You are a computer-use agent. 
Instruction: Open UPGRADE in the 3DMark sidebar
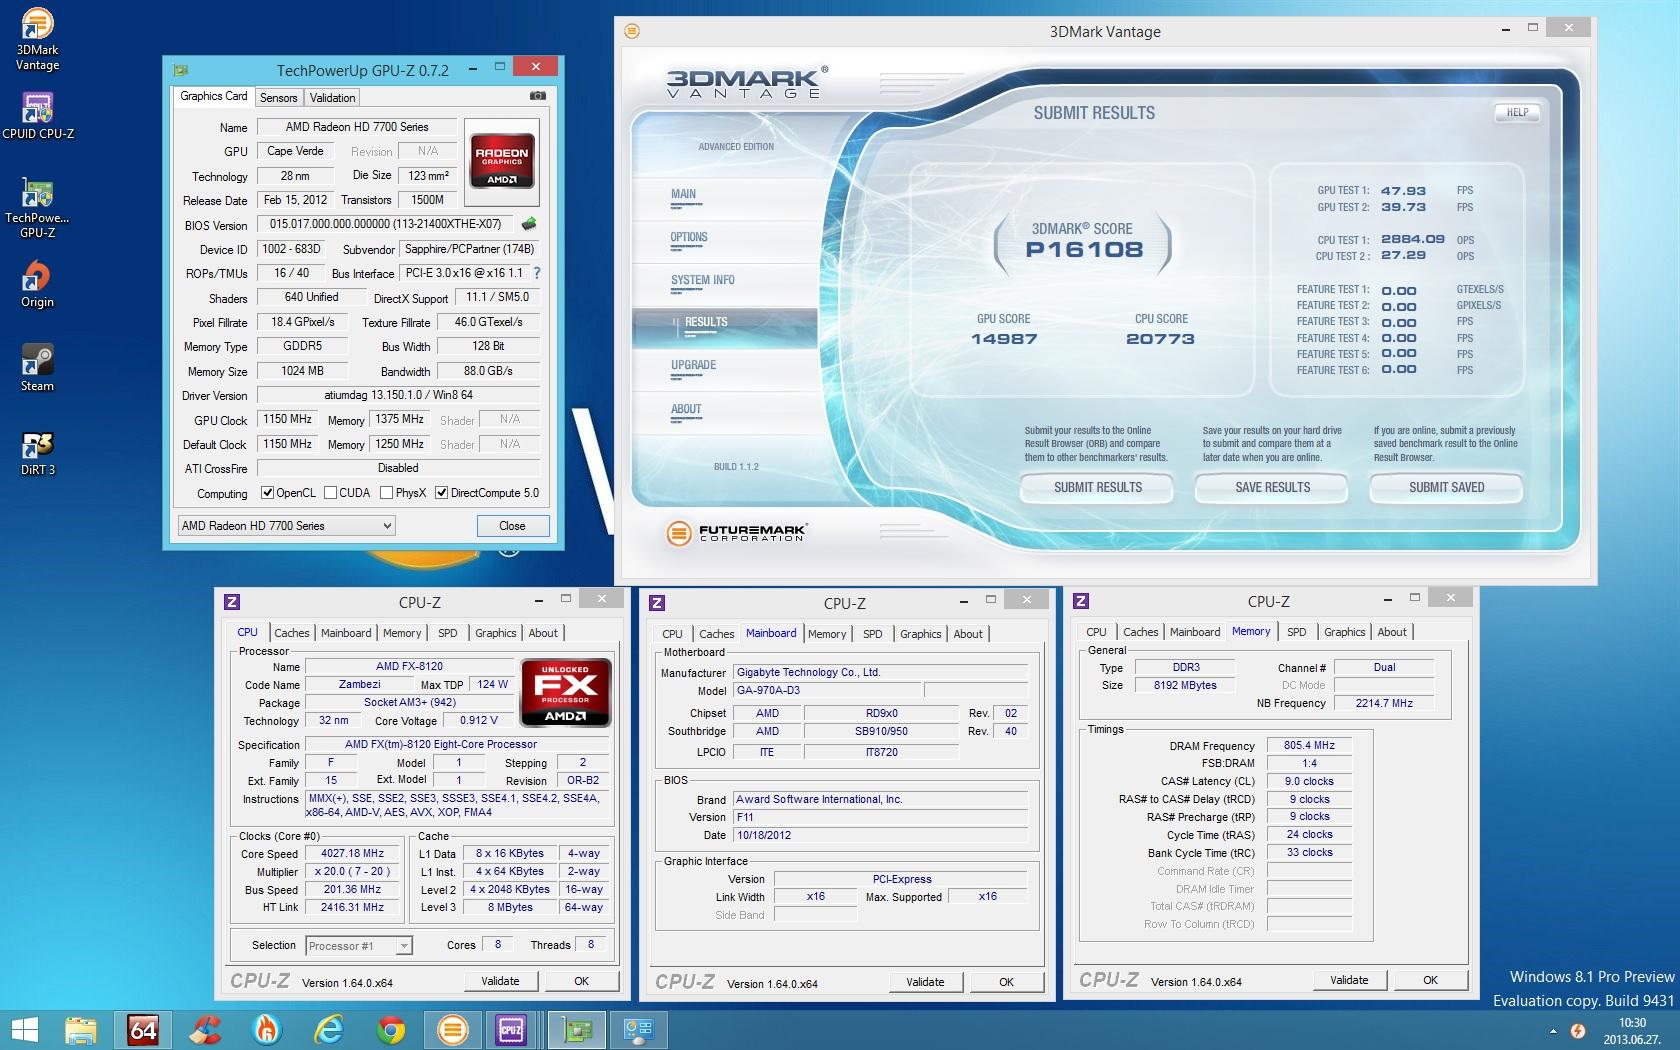tap(694, 367)
